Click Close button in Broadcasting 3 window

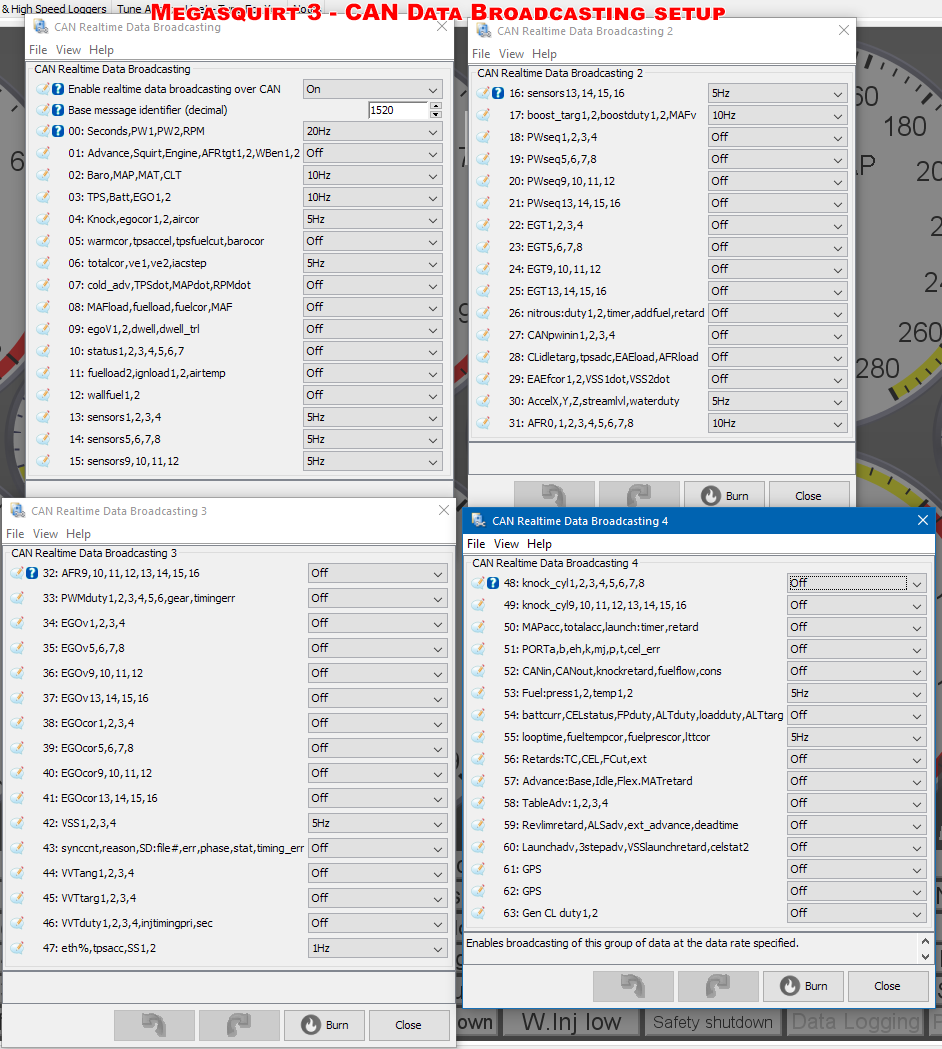pyautogui.click(x=409, y=1025)
